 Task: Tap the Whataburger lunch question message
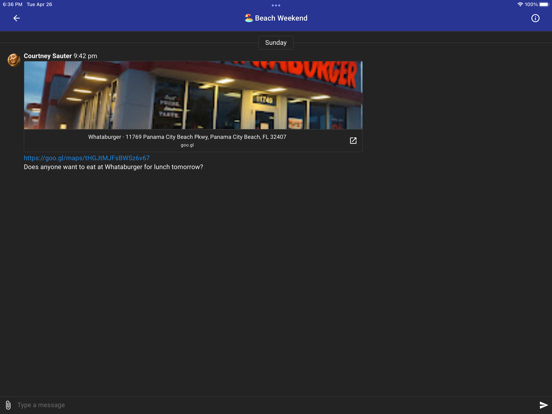click(x=113, y=167)
